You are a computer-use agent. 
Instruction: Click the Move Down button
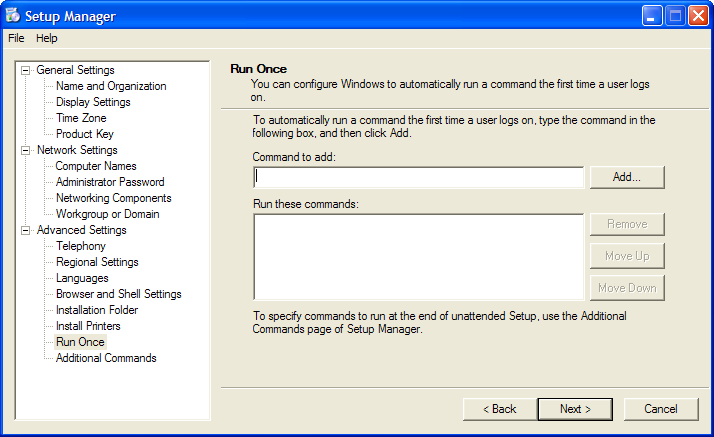tap(627, 288)
